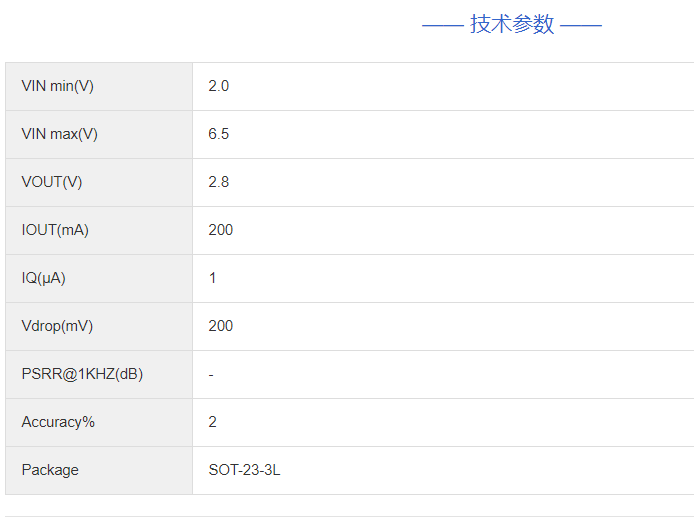Viewport: 694px width, 517px height.
Task: Click the 2.0 value for VIN min
Action: pos(219,86)
